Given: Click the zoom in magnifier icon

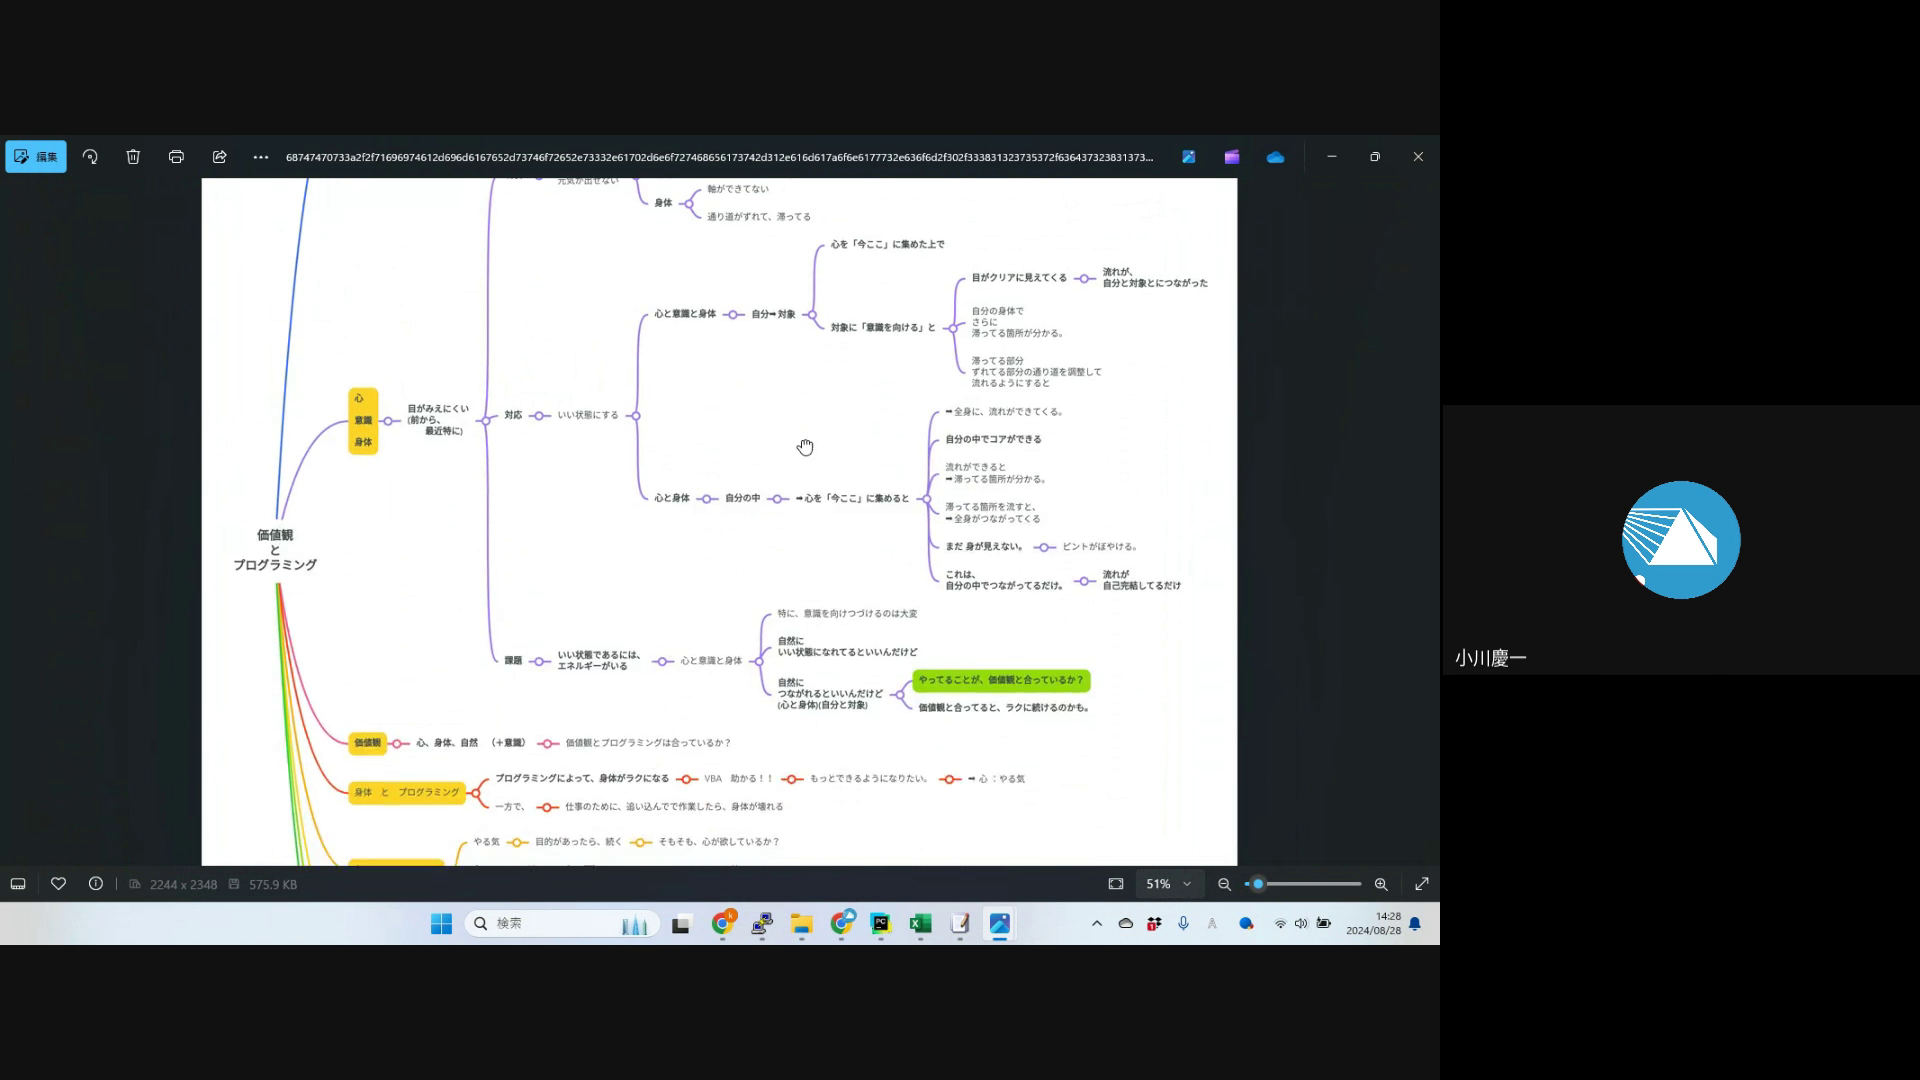Looking at the screenshot, I should click(1381, 884).
